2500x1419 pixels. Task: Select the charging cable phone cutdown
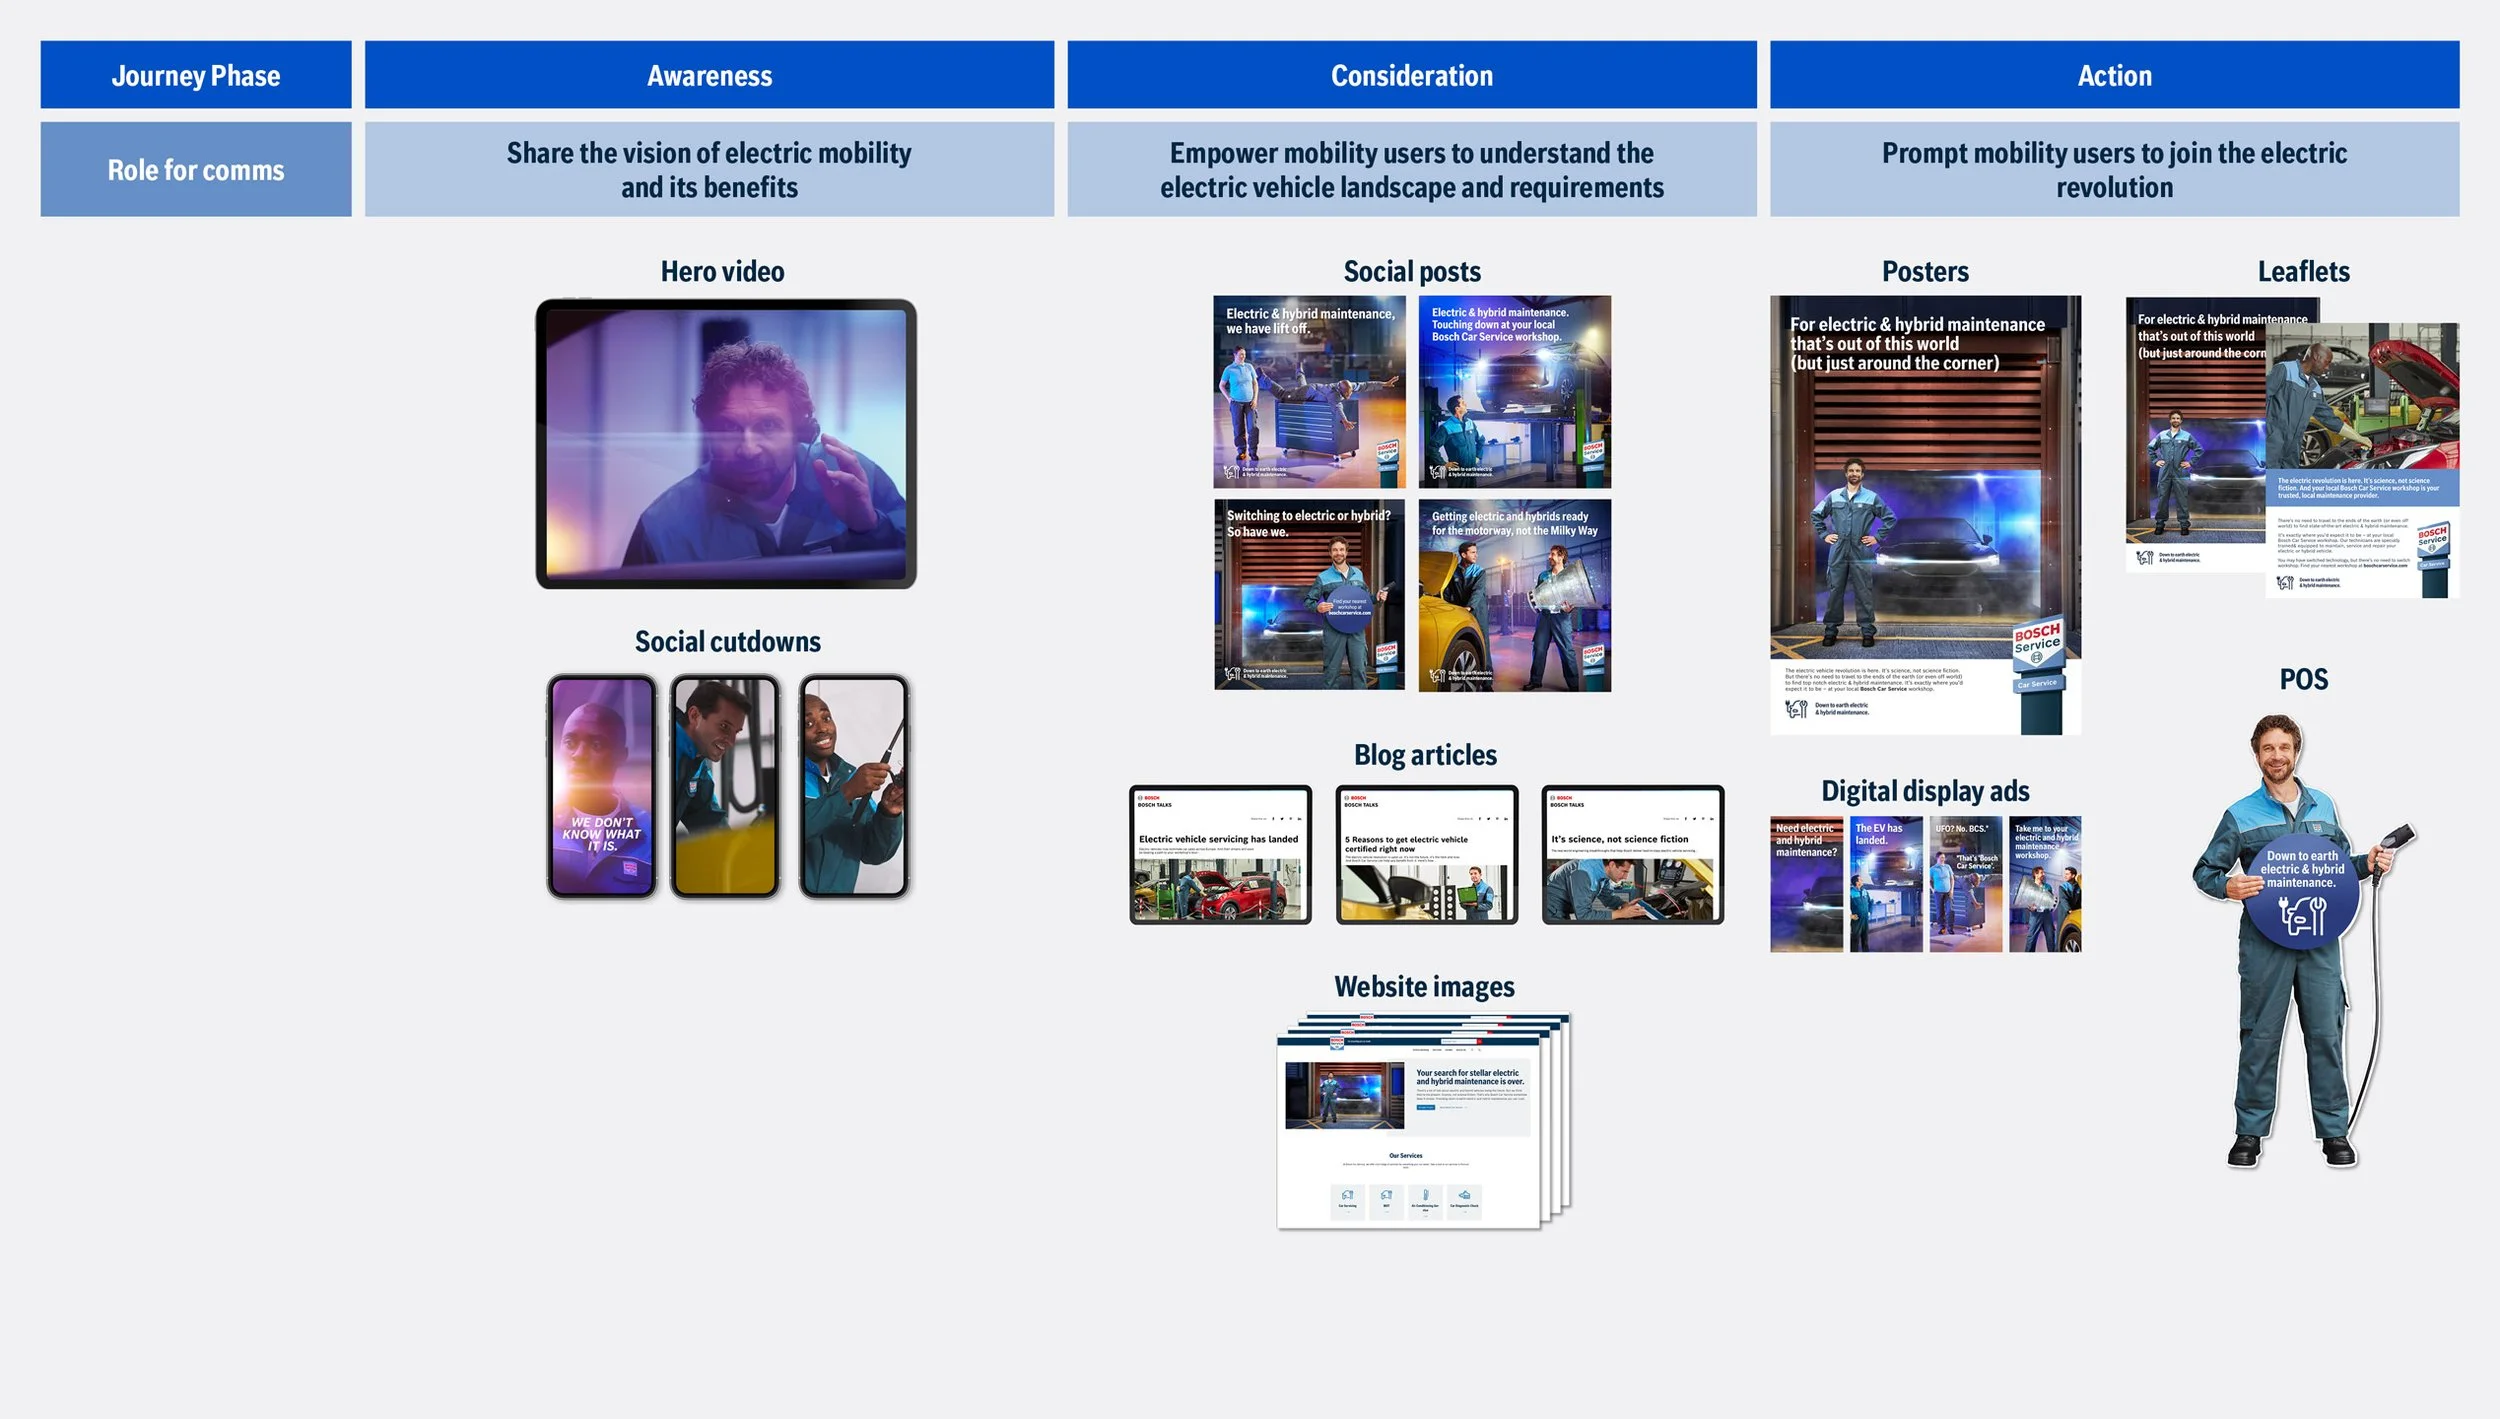(853, 786)
